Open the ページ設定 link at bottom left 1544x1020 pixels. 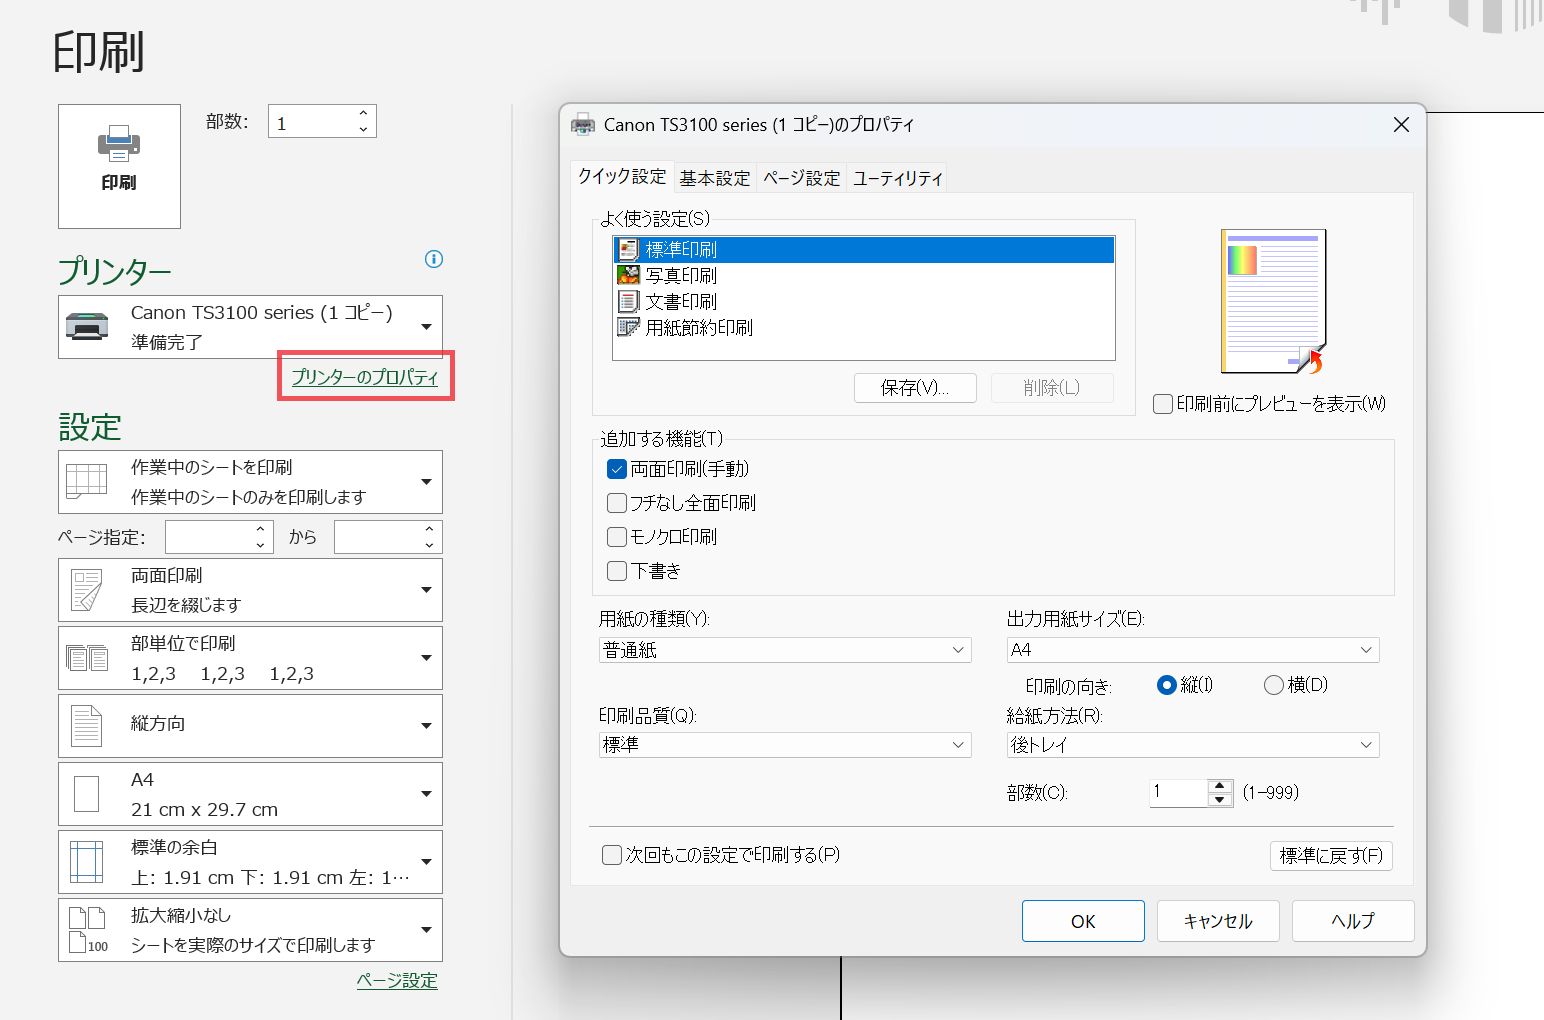tap(397, 981)
